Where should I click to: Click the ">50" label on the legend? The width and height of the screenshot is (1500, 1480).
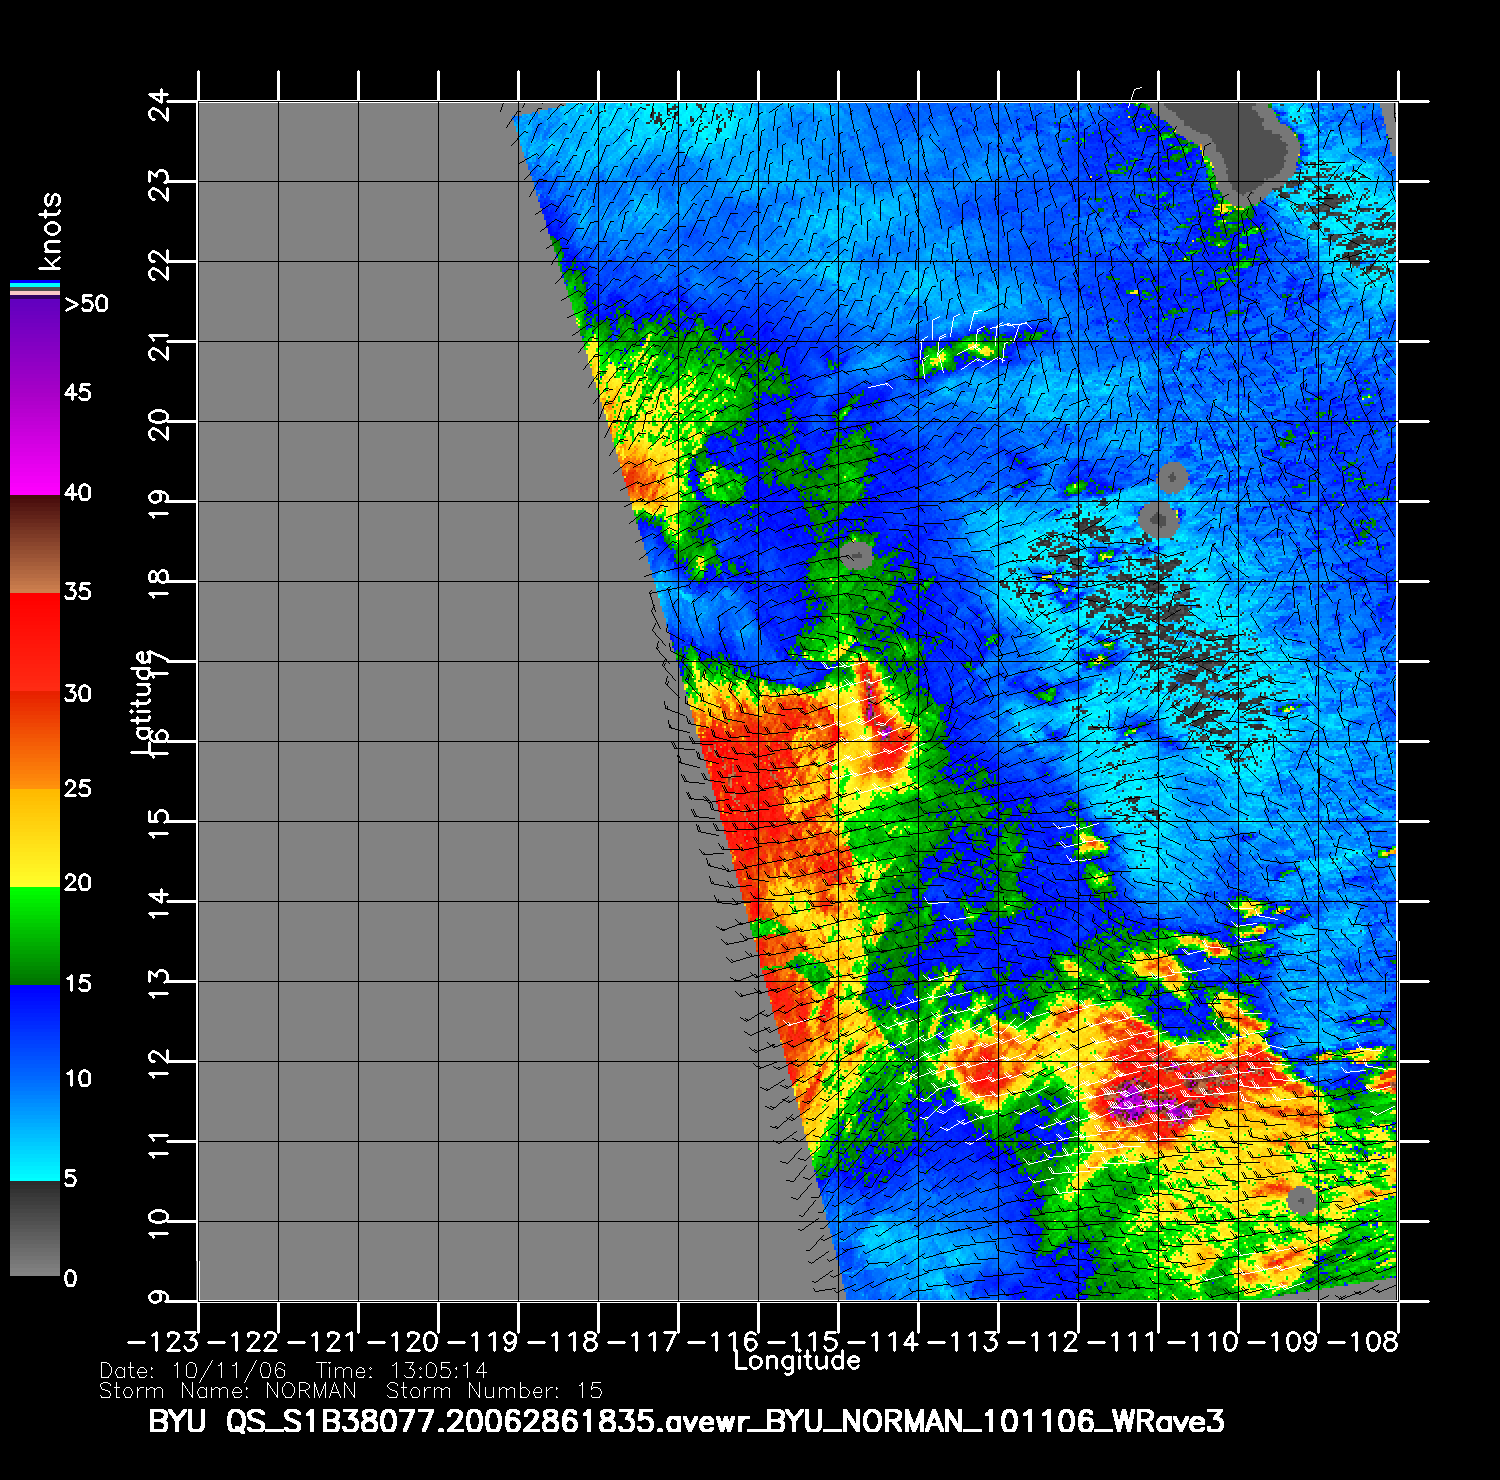(x=86, y=304)
